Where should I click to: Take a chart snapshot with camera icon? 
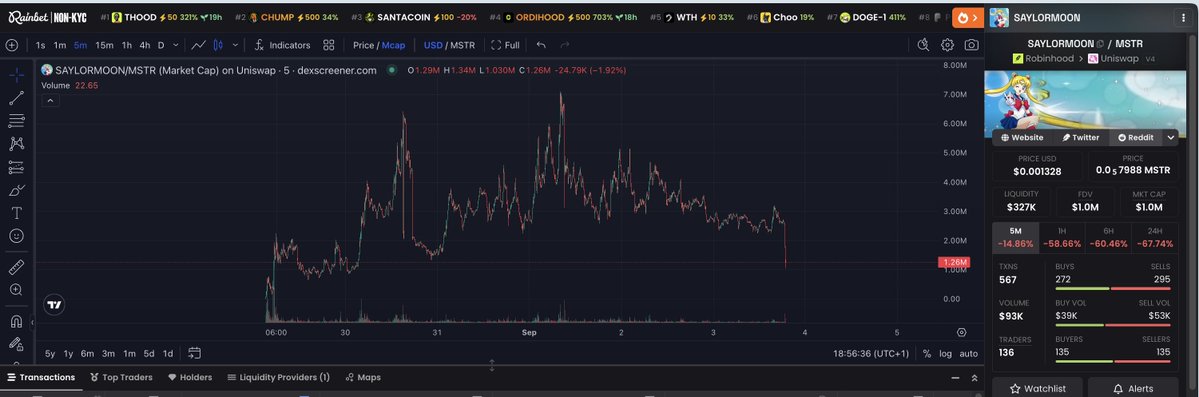coord(971,45)
